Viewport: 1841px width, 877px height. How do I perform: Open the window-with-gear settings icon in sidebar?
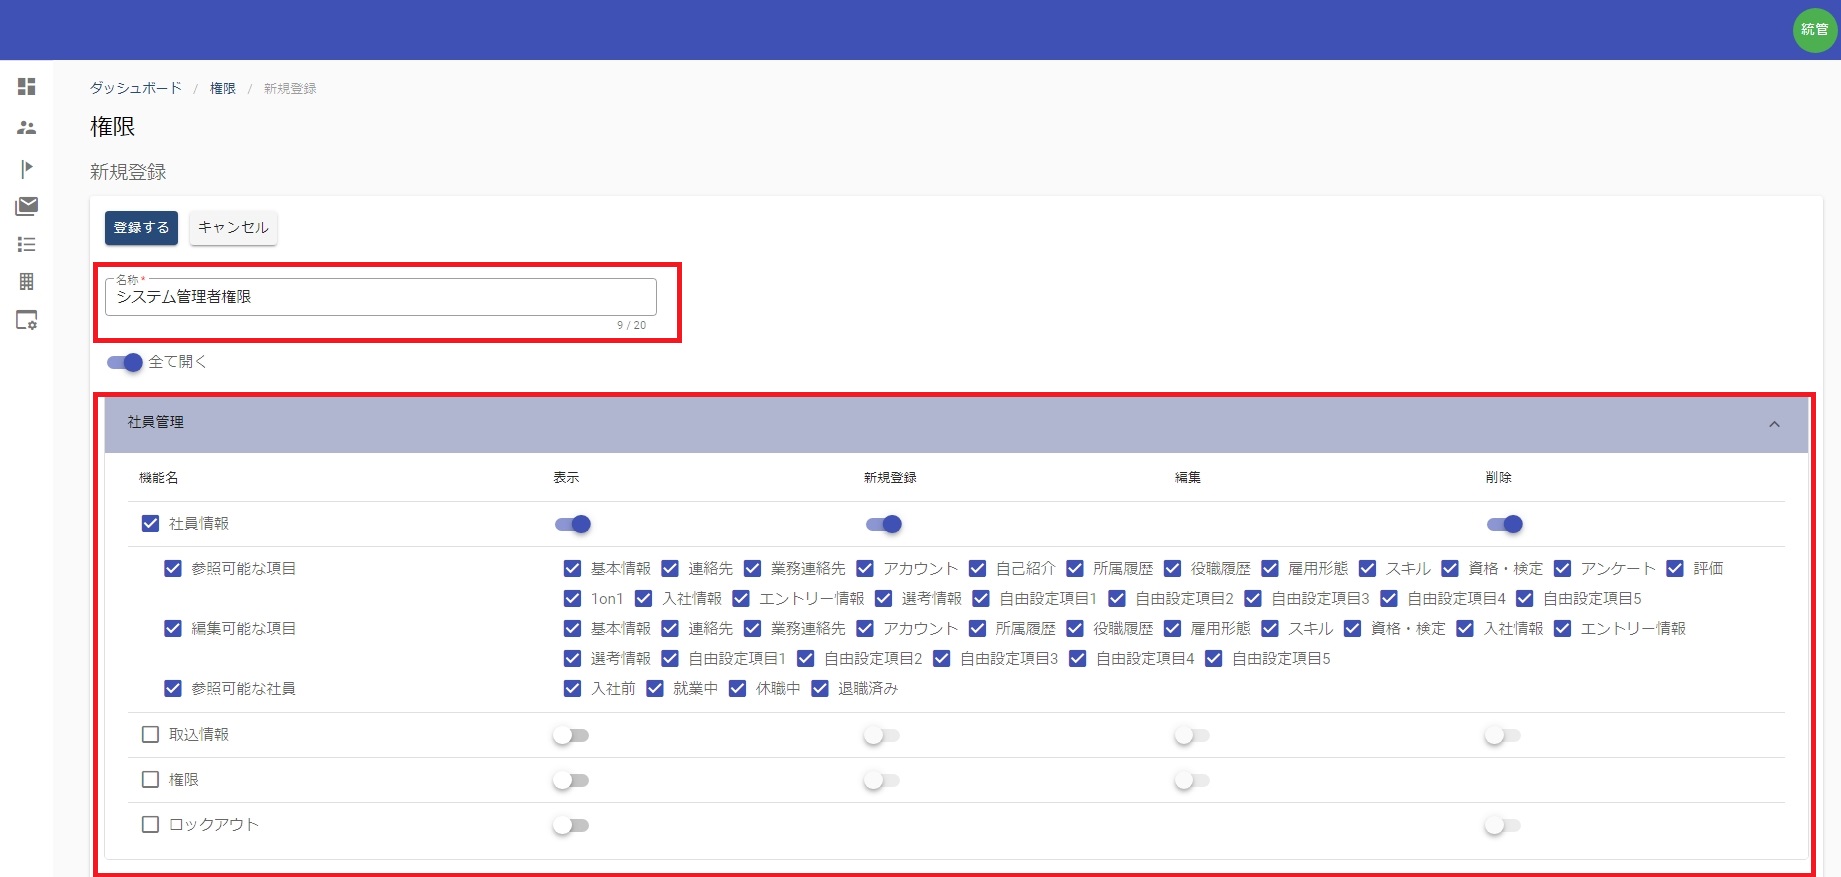(27, 321)
